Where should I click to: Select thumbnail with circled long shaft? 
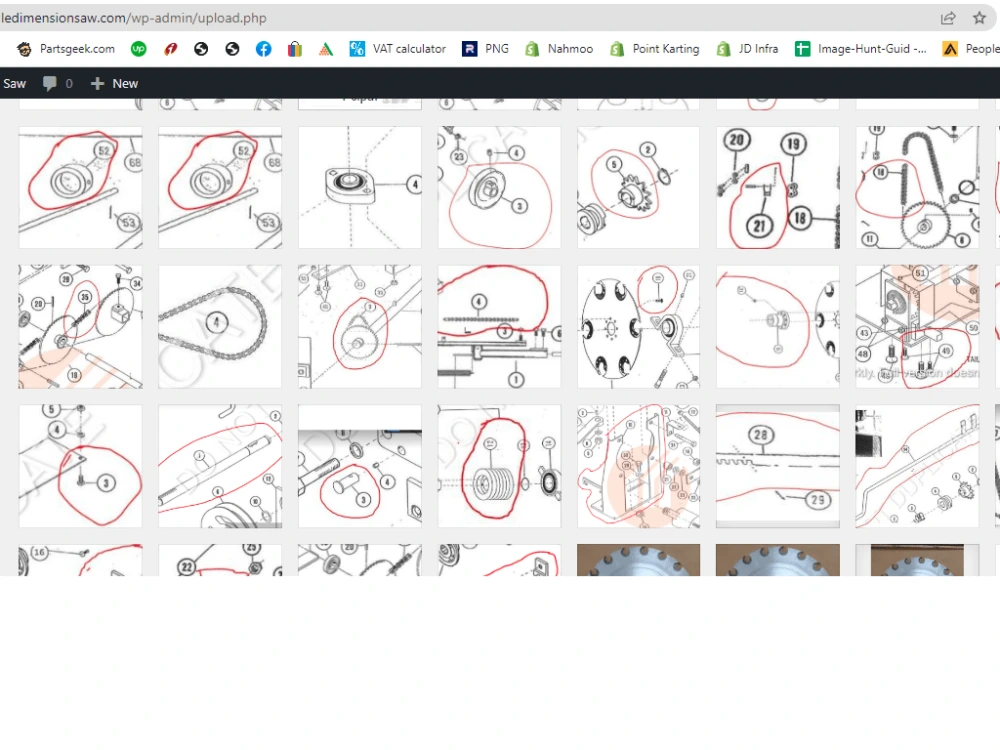click(x=220, y=466)
